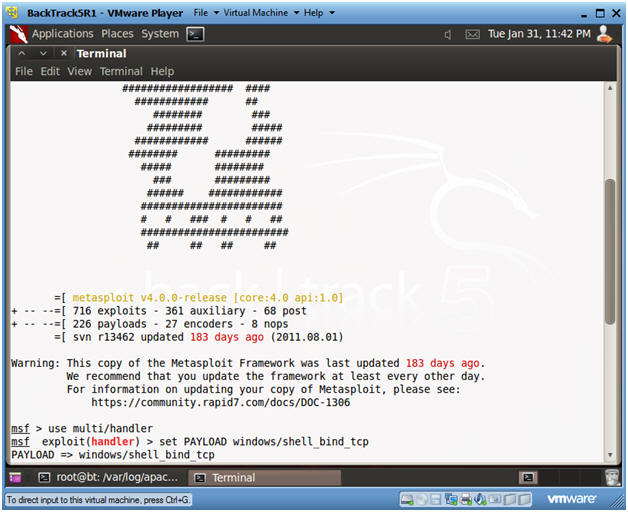Select the first workspace with terminal thumbnail
The height and width of the screenshot is (512, 628).
click(528, 478)
